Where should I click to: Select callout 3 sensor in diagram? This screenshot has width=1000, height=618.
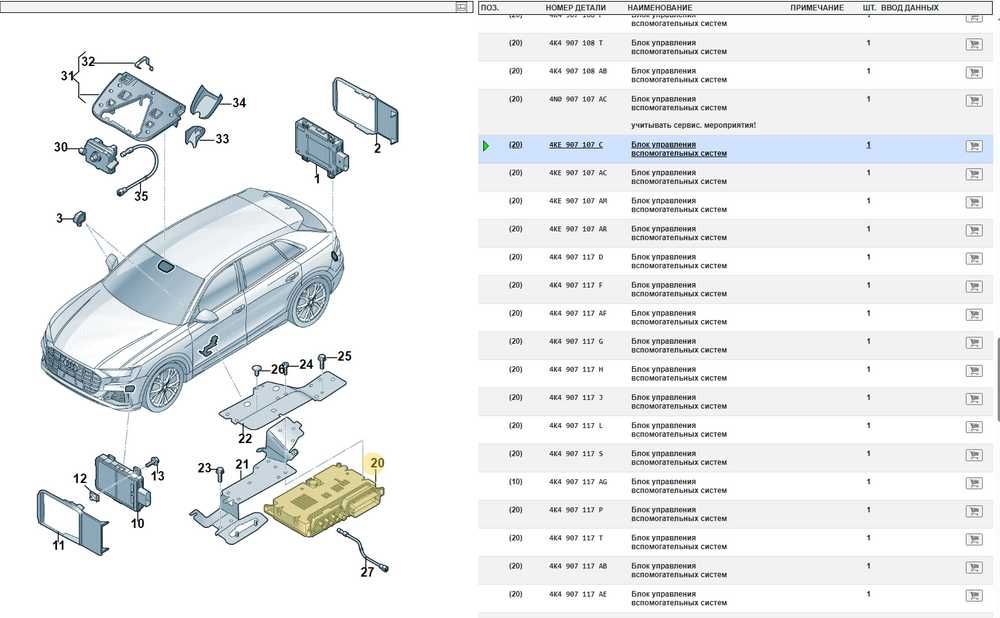click(x=59, y=218)
